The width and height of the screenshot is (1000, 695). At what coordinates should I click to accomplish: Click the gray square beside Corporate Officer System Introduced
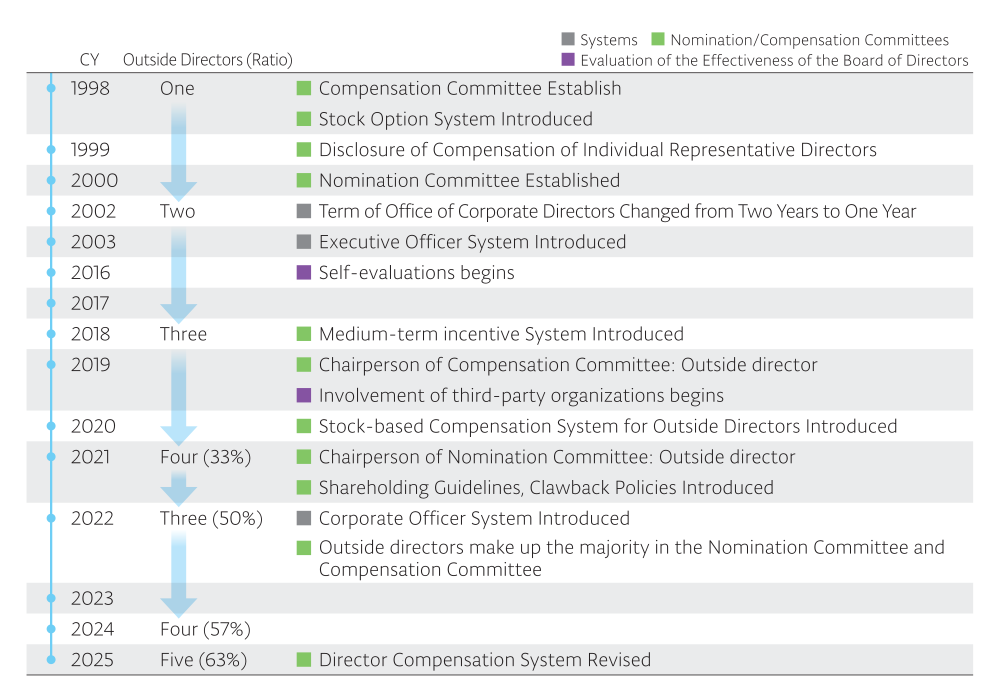pos(304,518)
